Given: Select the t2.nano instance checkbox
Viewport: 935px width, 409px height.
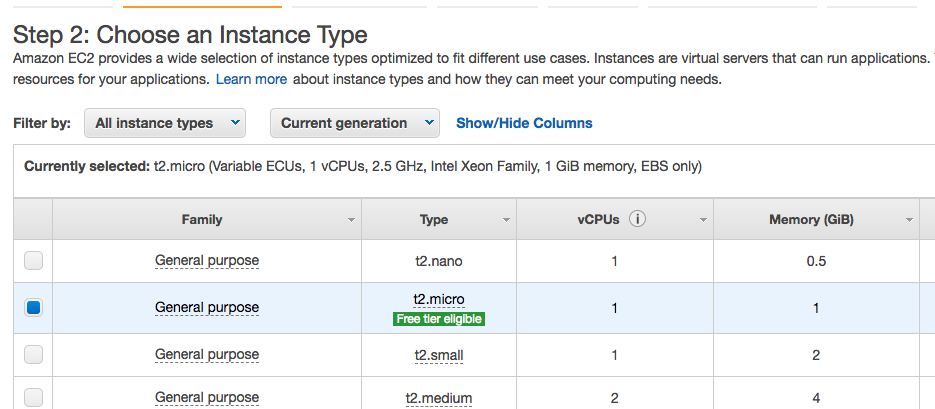Looking at the screenshot, I should pos(34,261).
